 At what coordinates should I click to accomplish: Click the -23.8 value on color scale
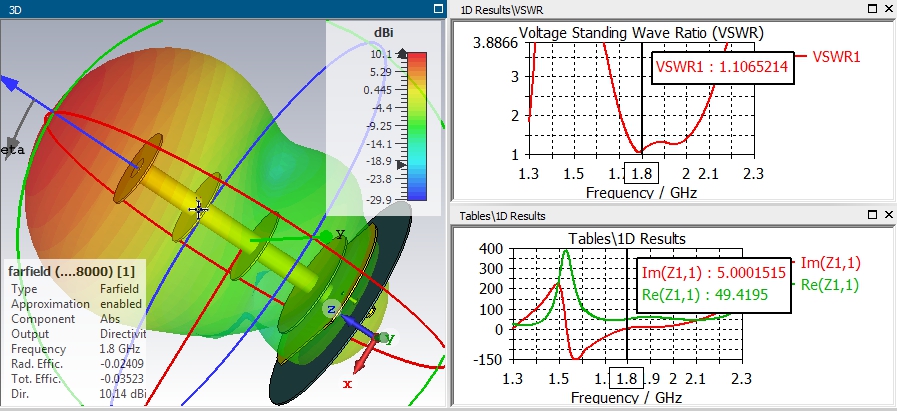378,179
